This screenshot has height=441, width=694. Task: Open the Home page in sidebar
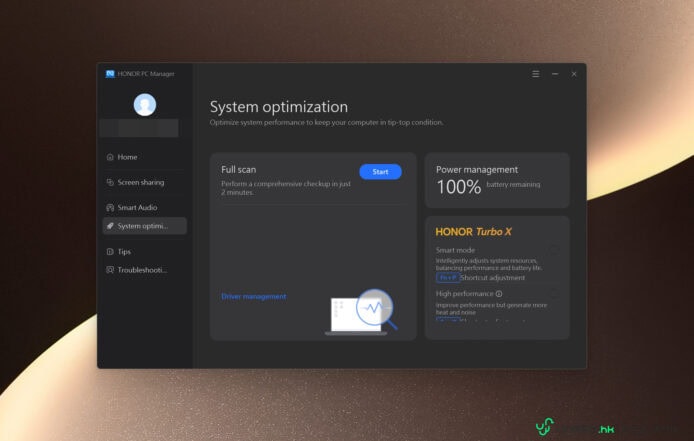click(x=144, y=157)
